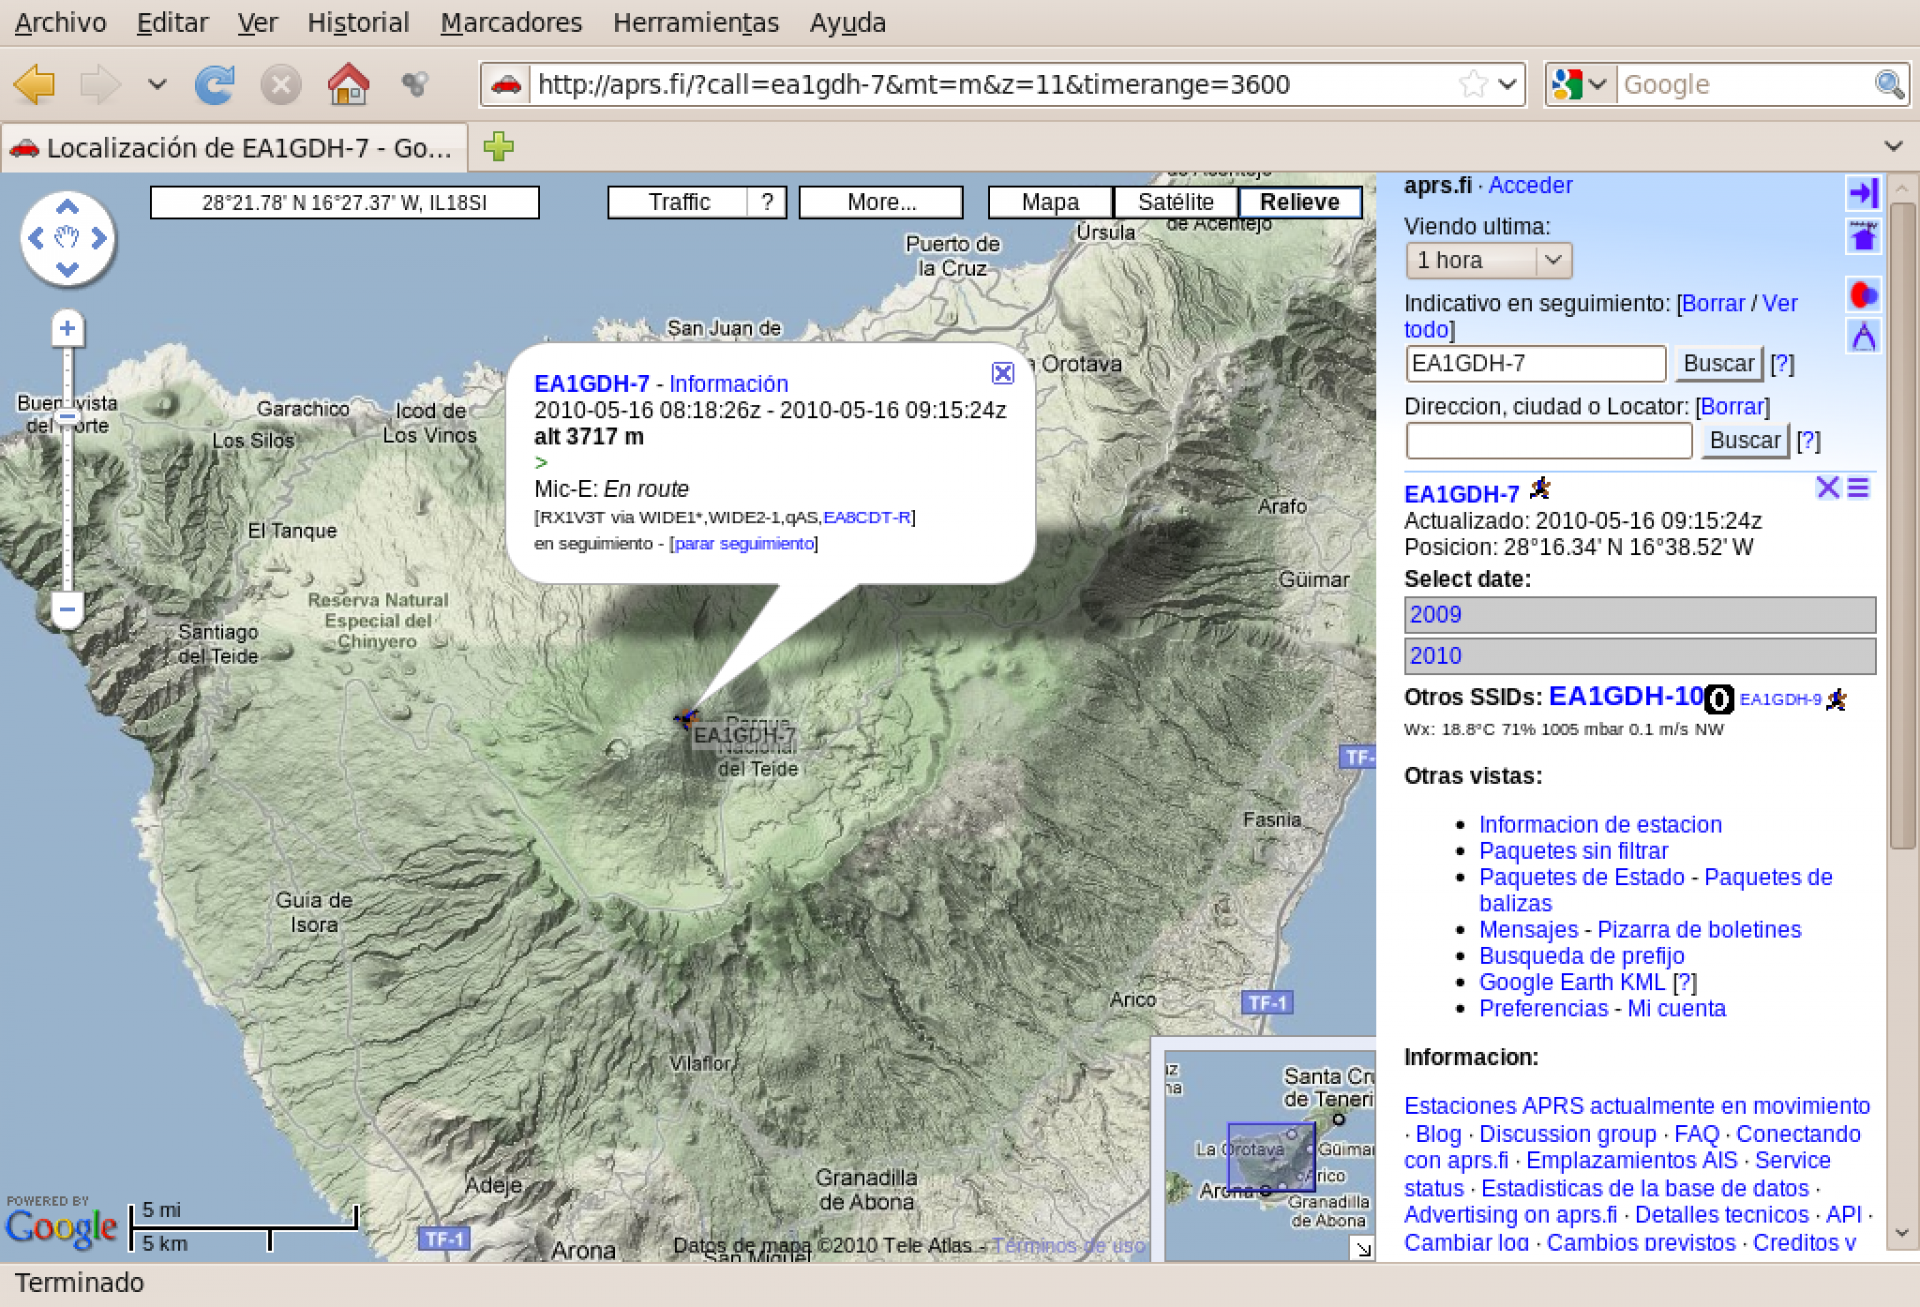Open the Ver menu

pyautogui.click(x=257, y=22)
